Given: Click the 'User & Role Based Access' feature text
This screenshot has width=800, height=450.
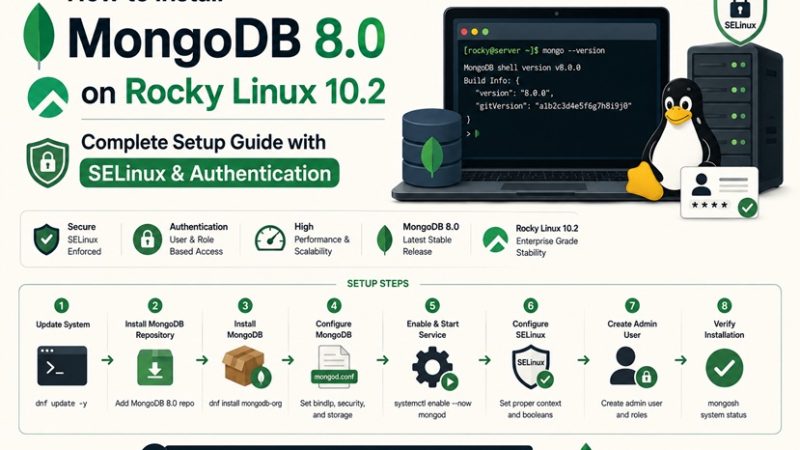Looking at the screenshot, I should pyautogui.click(x=196, y=245).
